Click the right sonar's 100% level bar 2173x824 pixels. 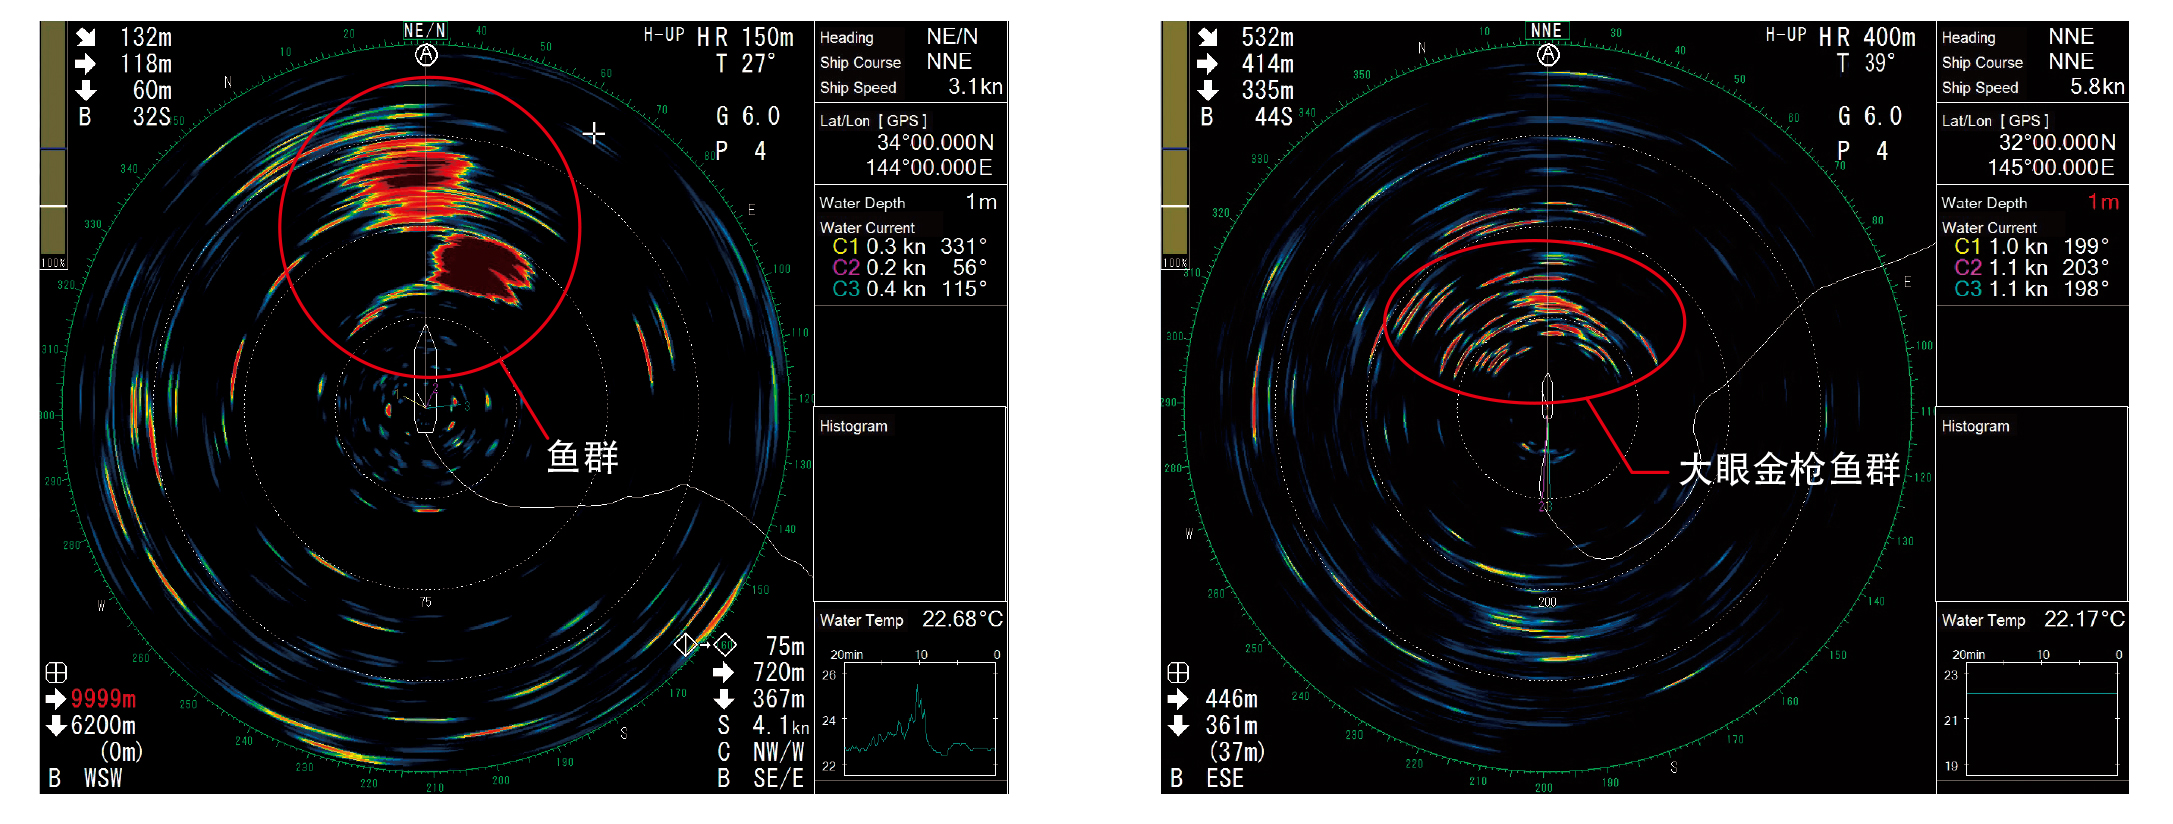(1175, 145)
